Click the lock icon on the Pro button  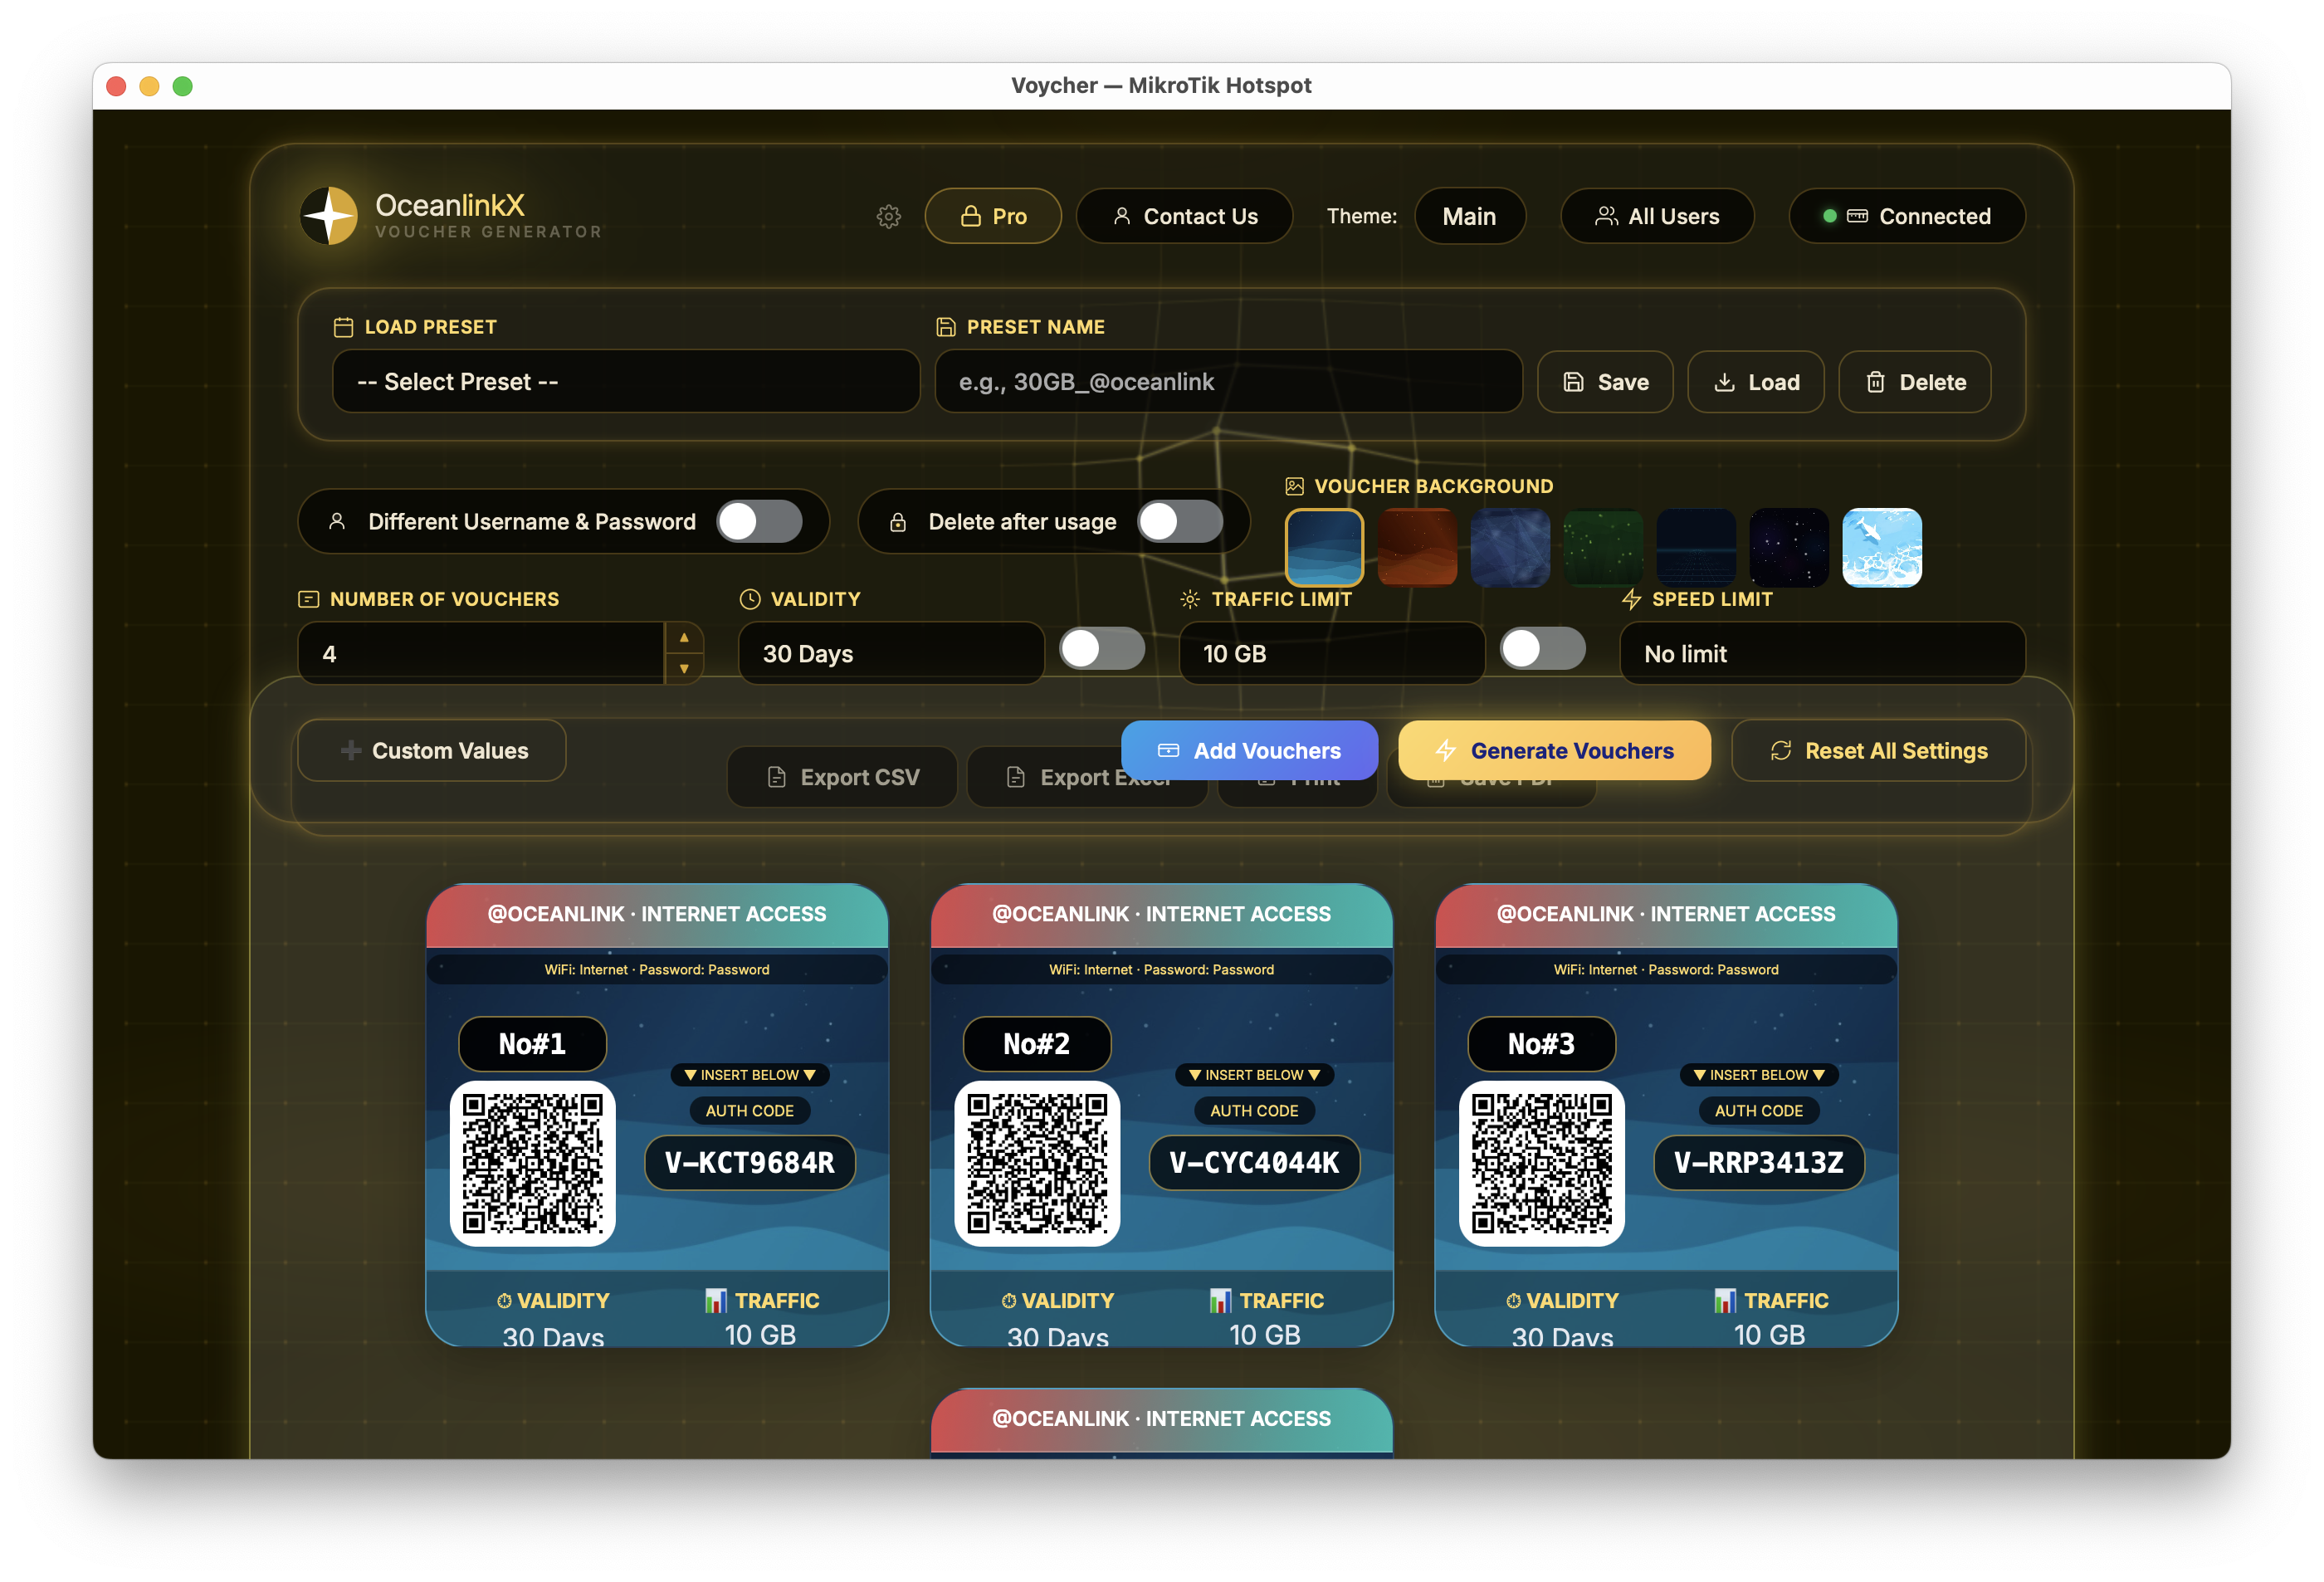click(970, 216)
